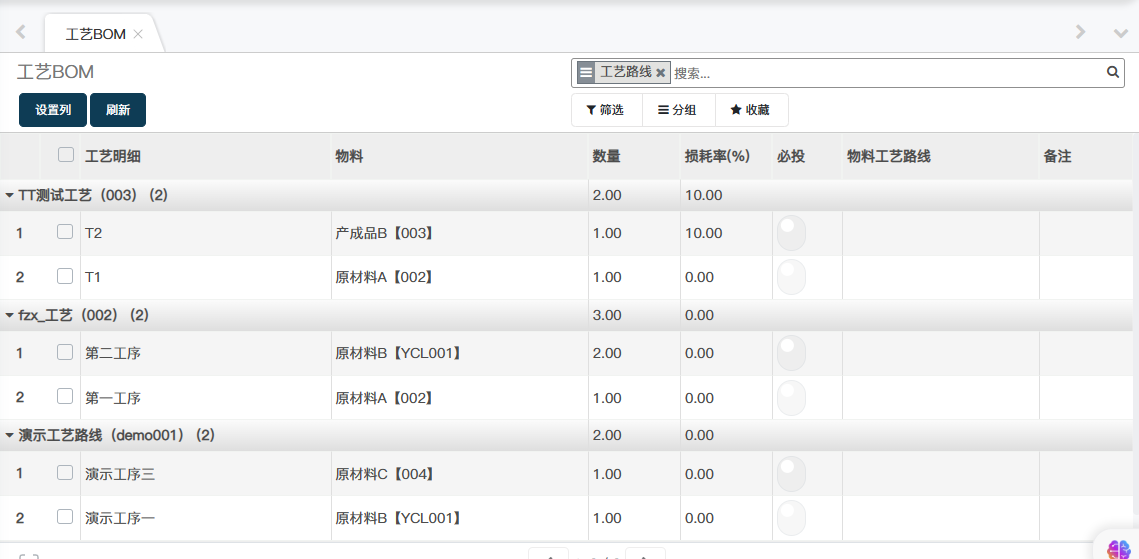Collapse the TT测试工艺 (003) group
This screenshot has width=1139, height=559.
[10, 196]
